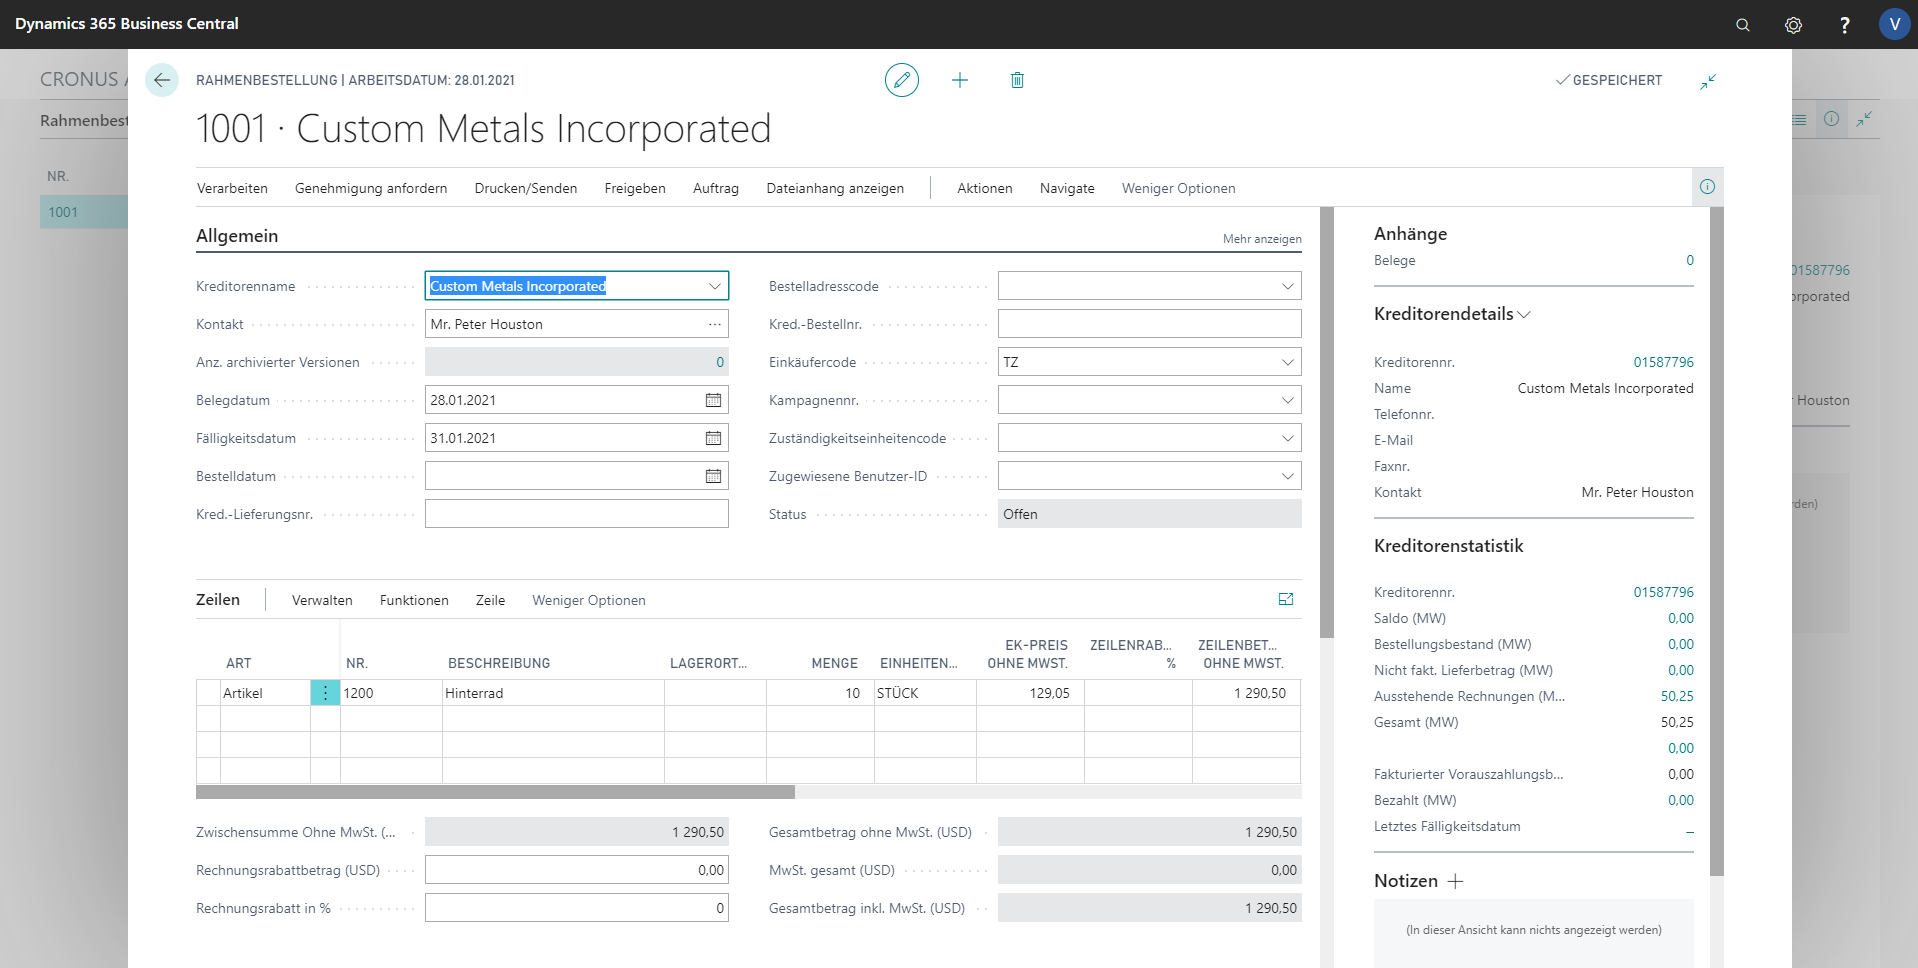Toggle the FactBox info pane icon
Screen dimensions: 1918x968
point(1708,187)
